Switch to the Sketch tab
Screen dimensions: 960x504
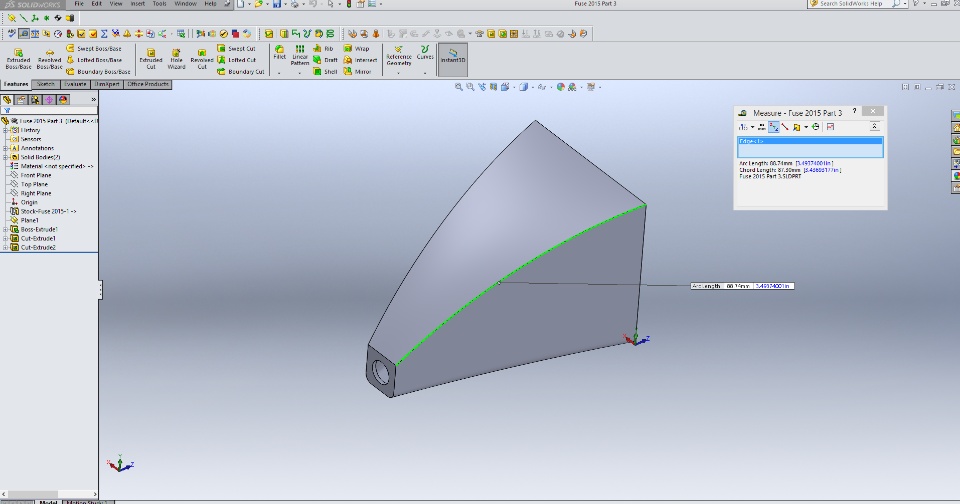tap(46, 85)
